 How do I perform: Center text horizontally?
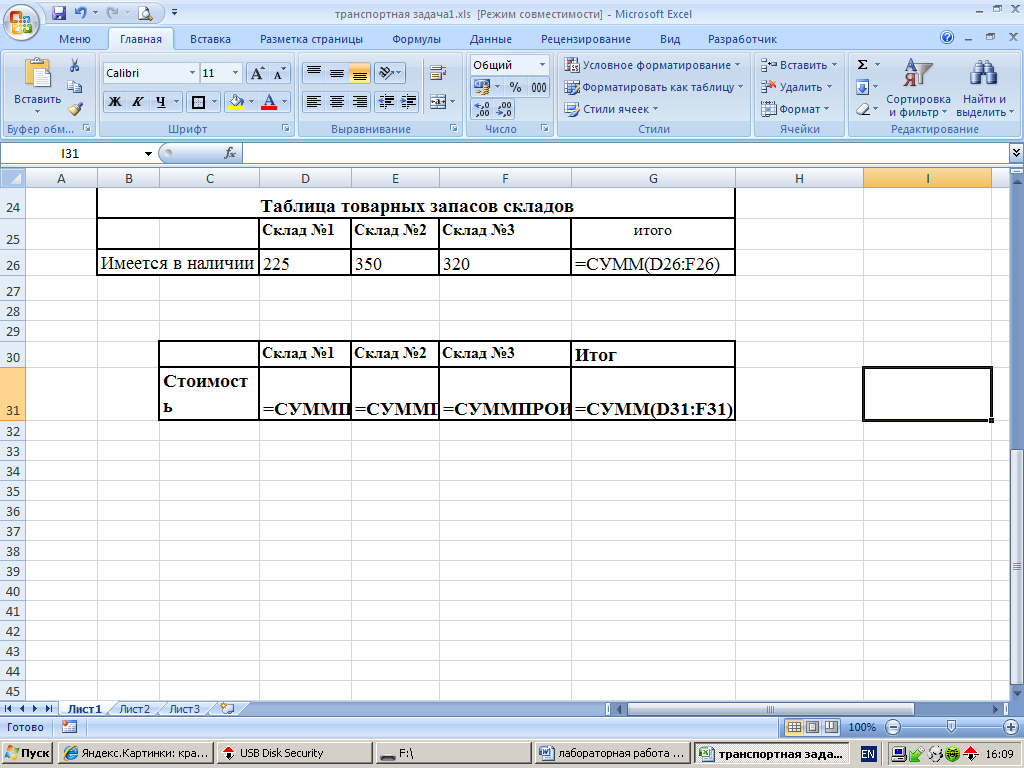(336, 102)
